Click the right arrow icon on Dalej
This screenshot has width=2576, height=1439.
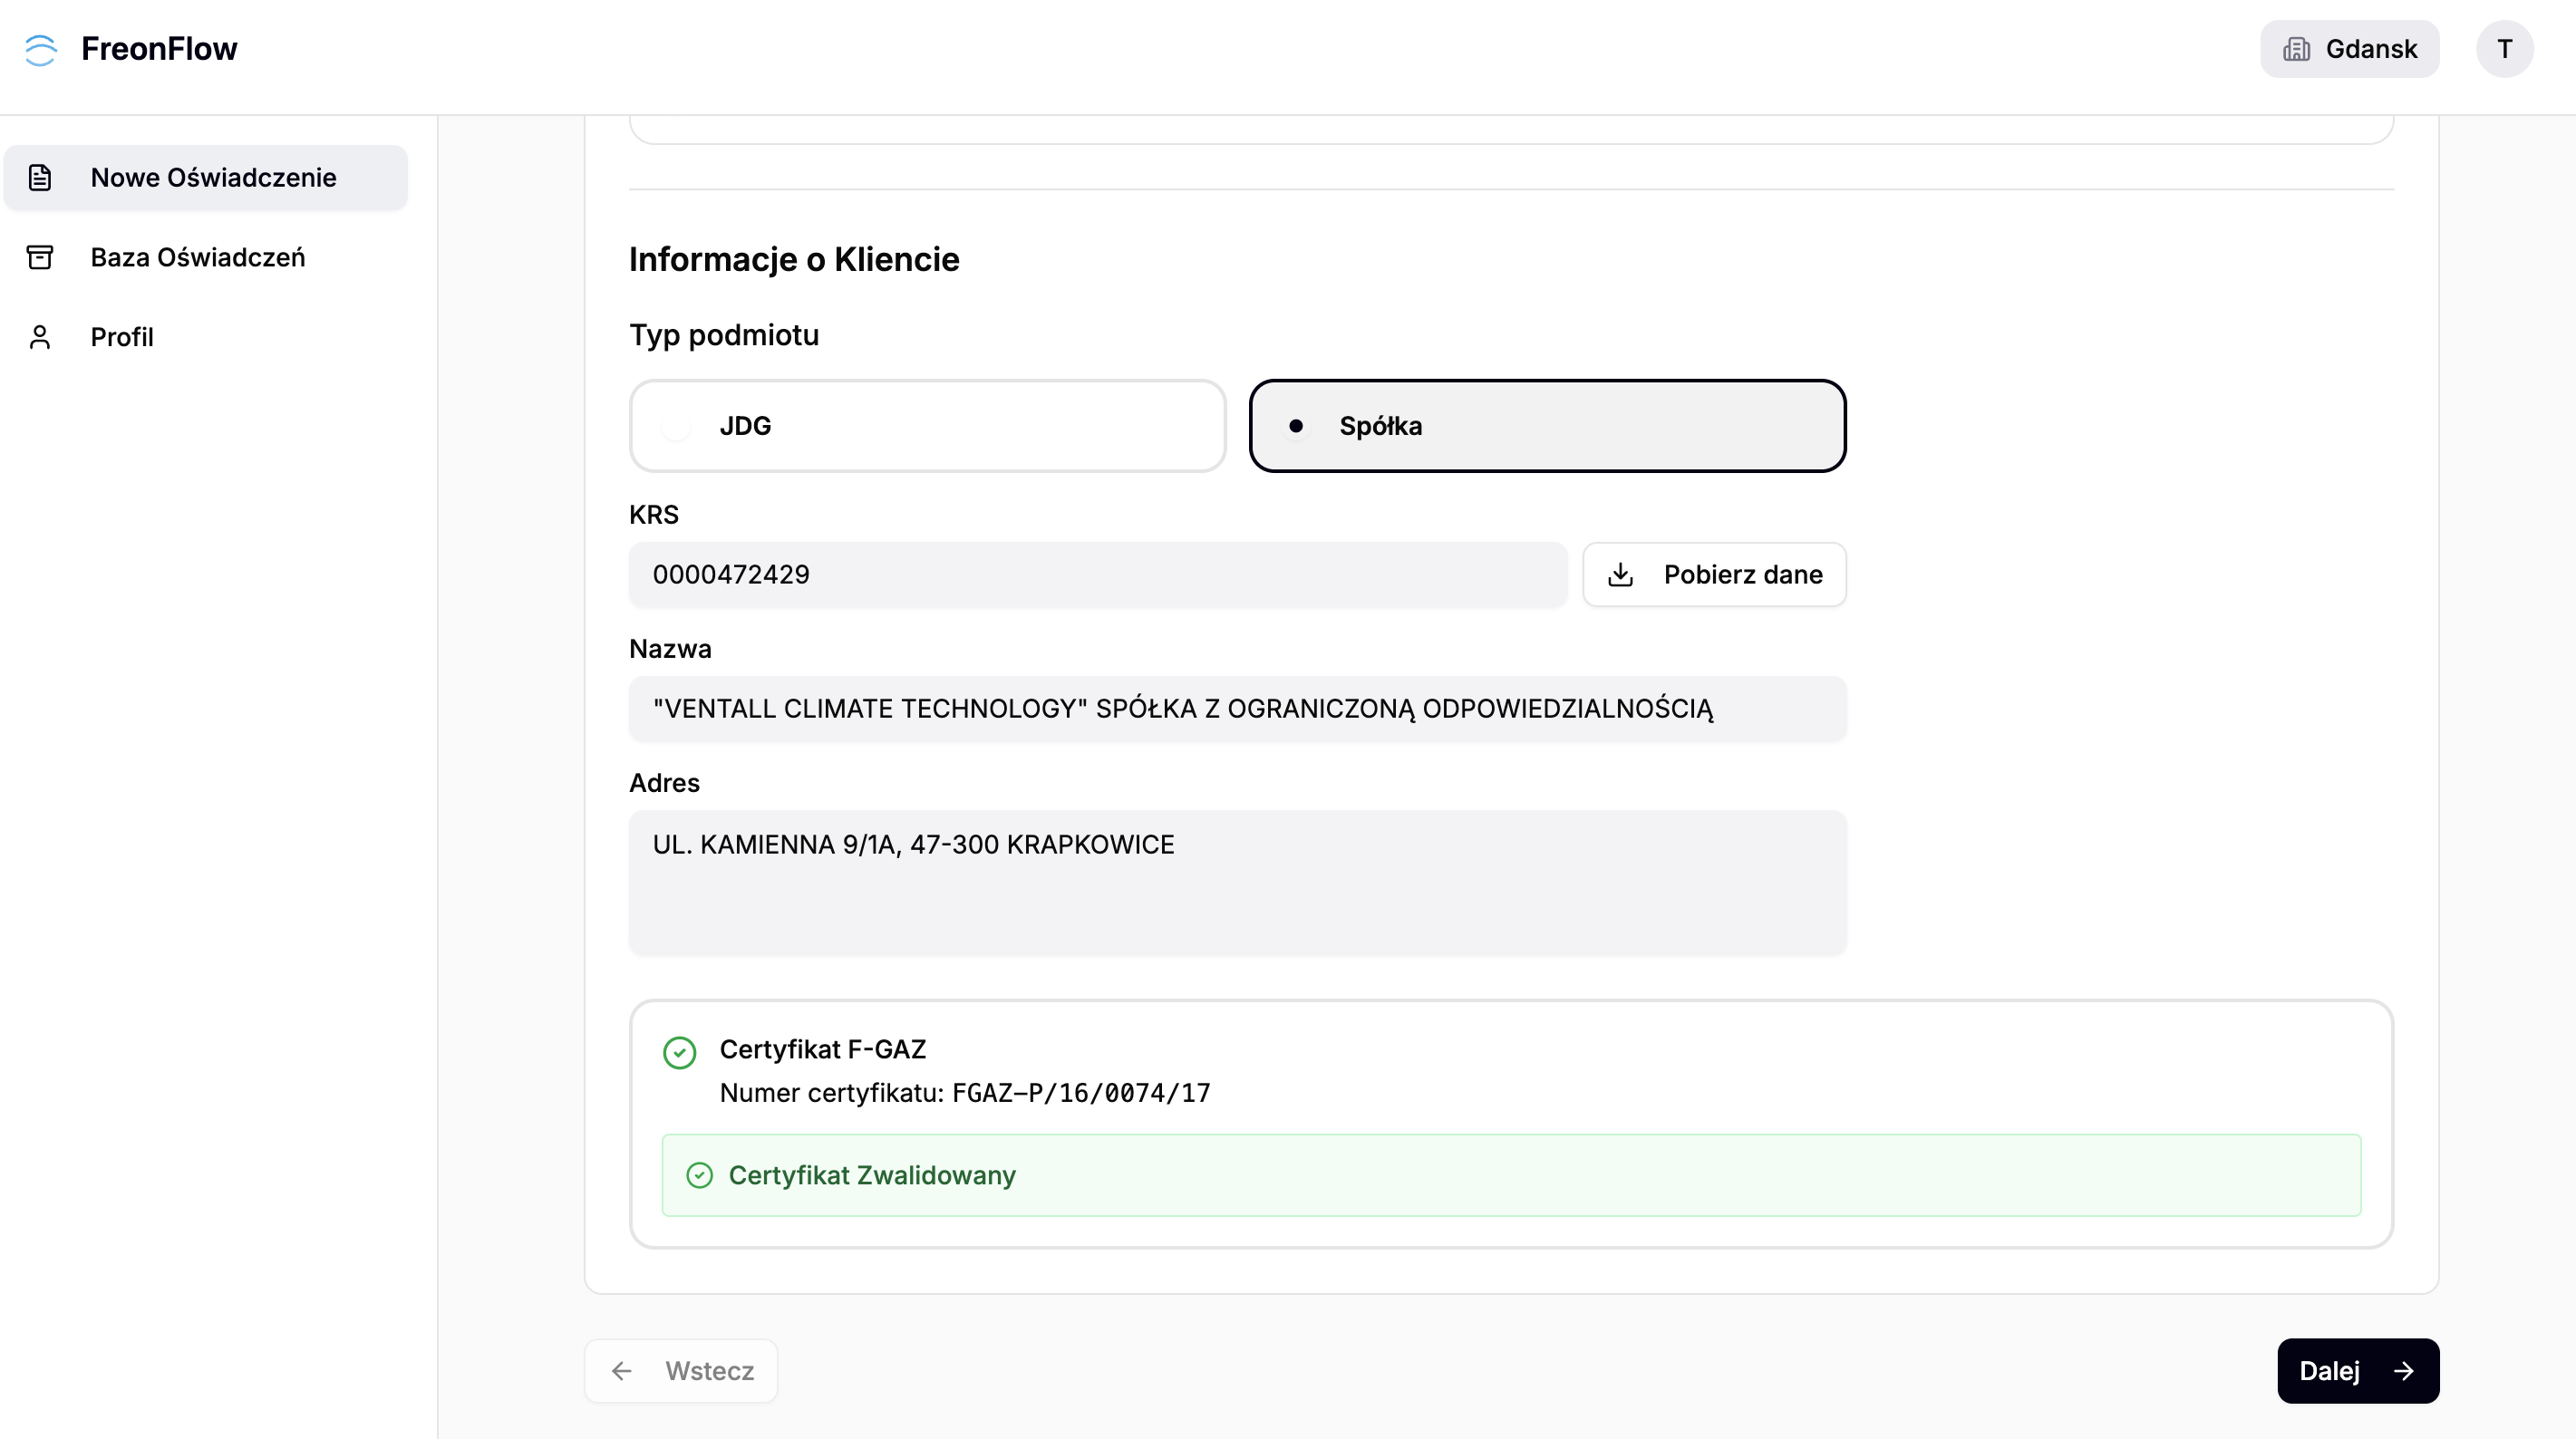[2404, 1371]
